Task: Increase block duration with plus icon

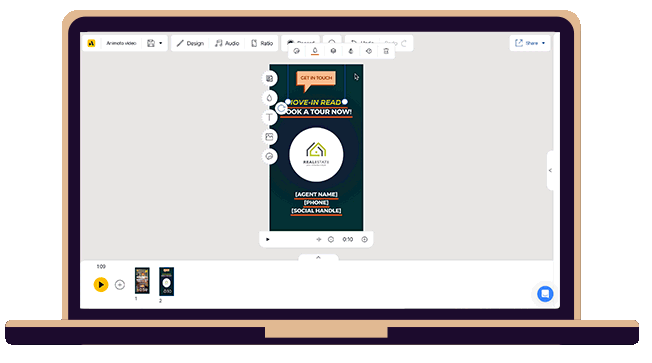Action: point(365,240)
